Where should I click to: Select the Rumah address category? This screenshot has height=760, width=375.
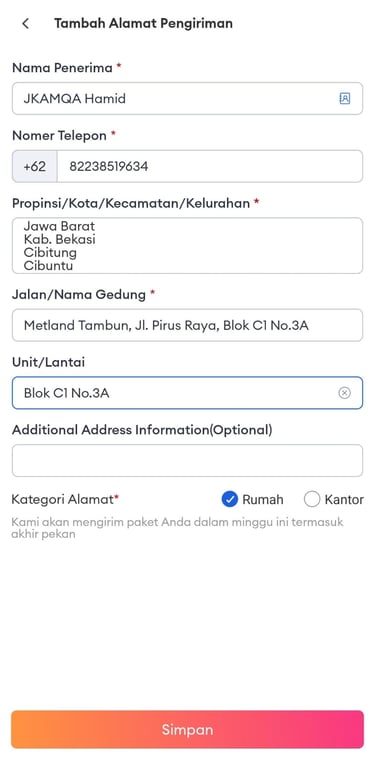tap(230, 499)
